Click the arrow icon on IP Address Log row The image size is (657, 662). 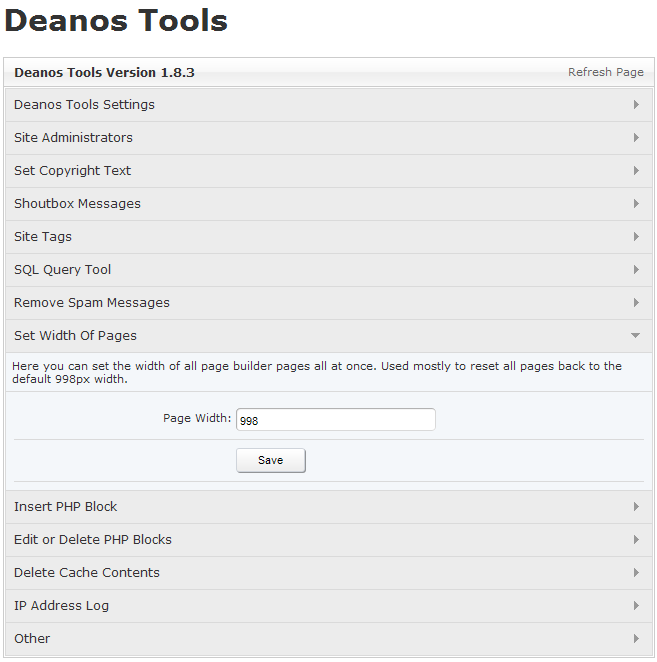(x=636, y=606)
